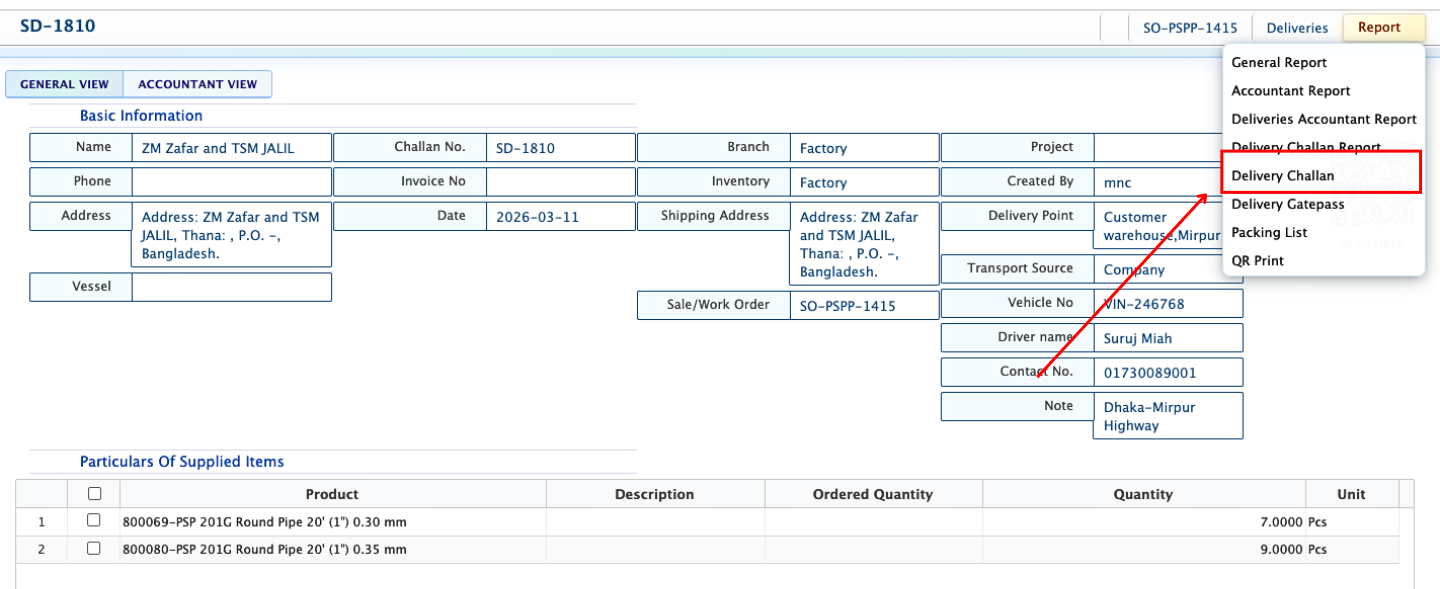Viewport: 1440px width, 589px height.
Task: Choose General Report menu entry
Action: [1278, 63]
